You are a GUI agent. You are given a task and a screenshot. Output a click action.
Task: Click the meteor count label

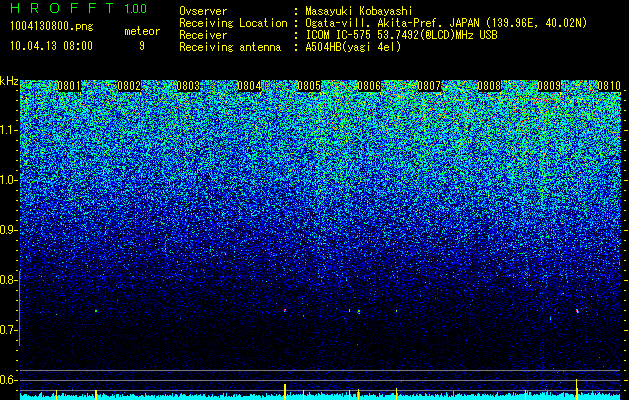click(x=142, y=31)
